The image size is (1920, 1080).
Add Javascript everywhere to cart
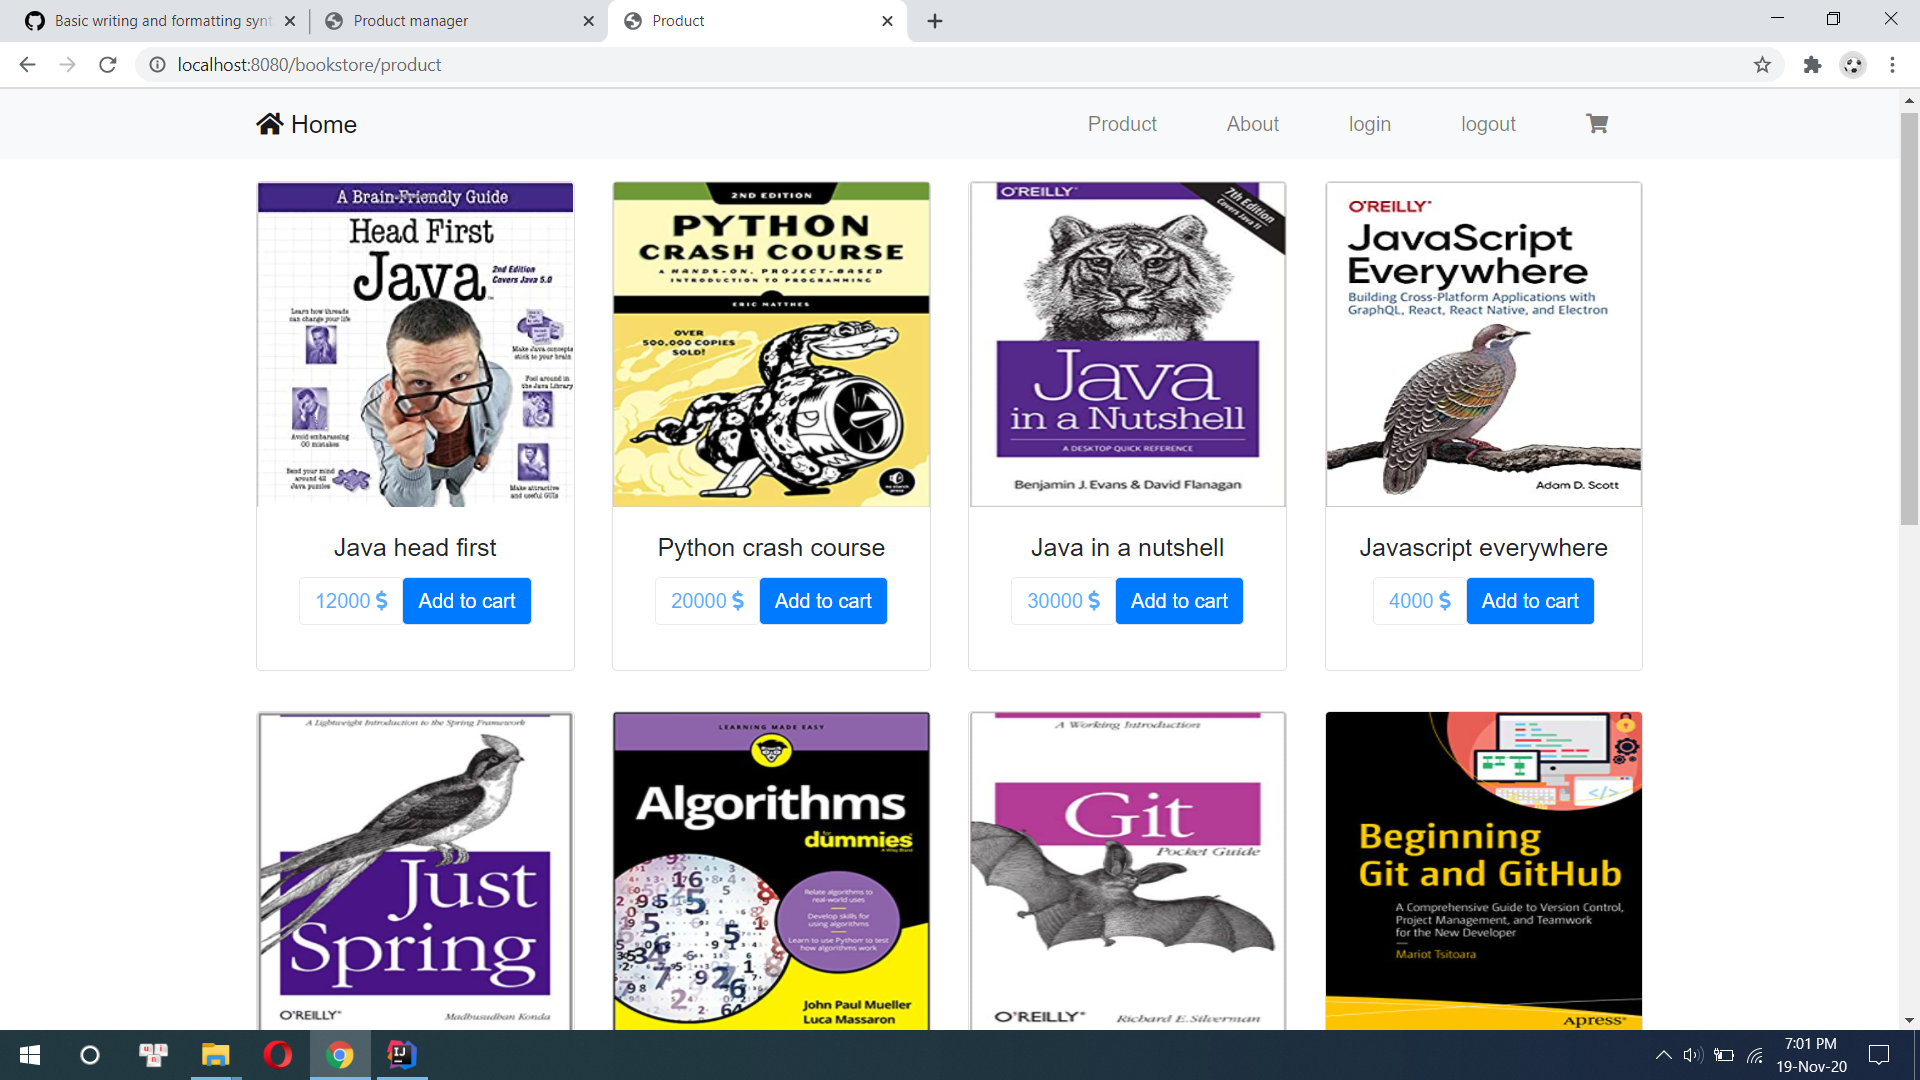point(1529,601)
